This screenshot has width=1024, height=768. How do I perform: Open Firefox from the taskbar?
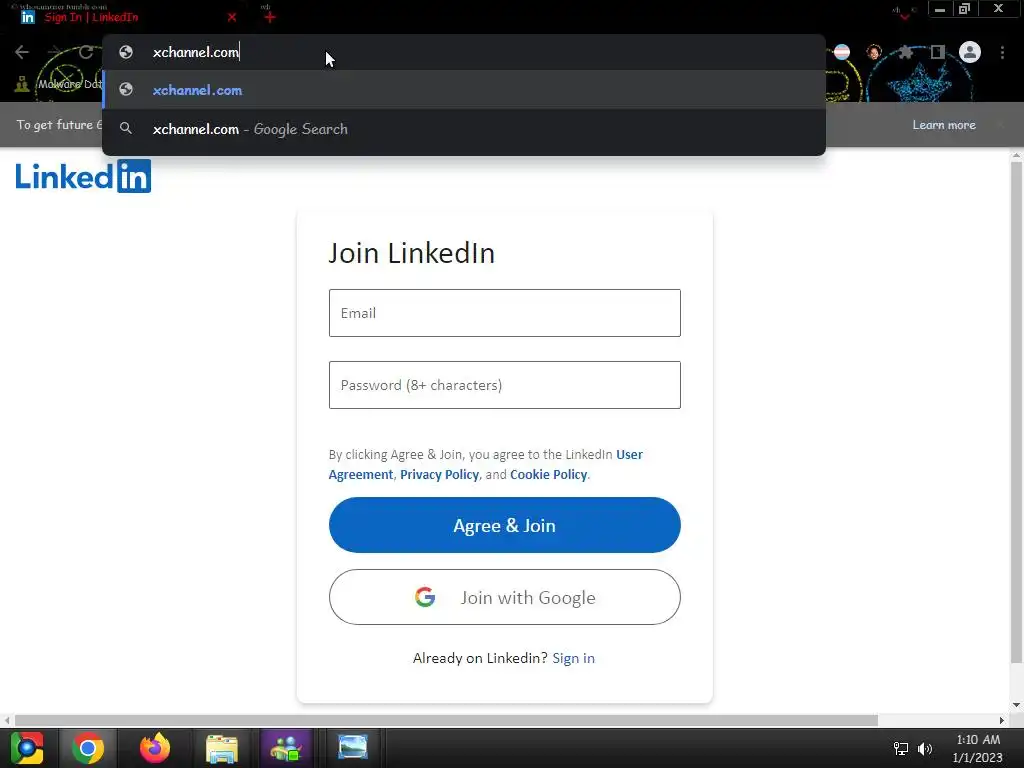coord(155,748)
